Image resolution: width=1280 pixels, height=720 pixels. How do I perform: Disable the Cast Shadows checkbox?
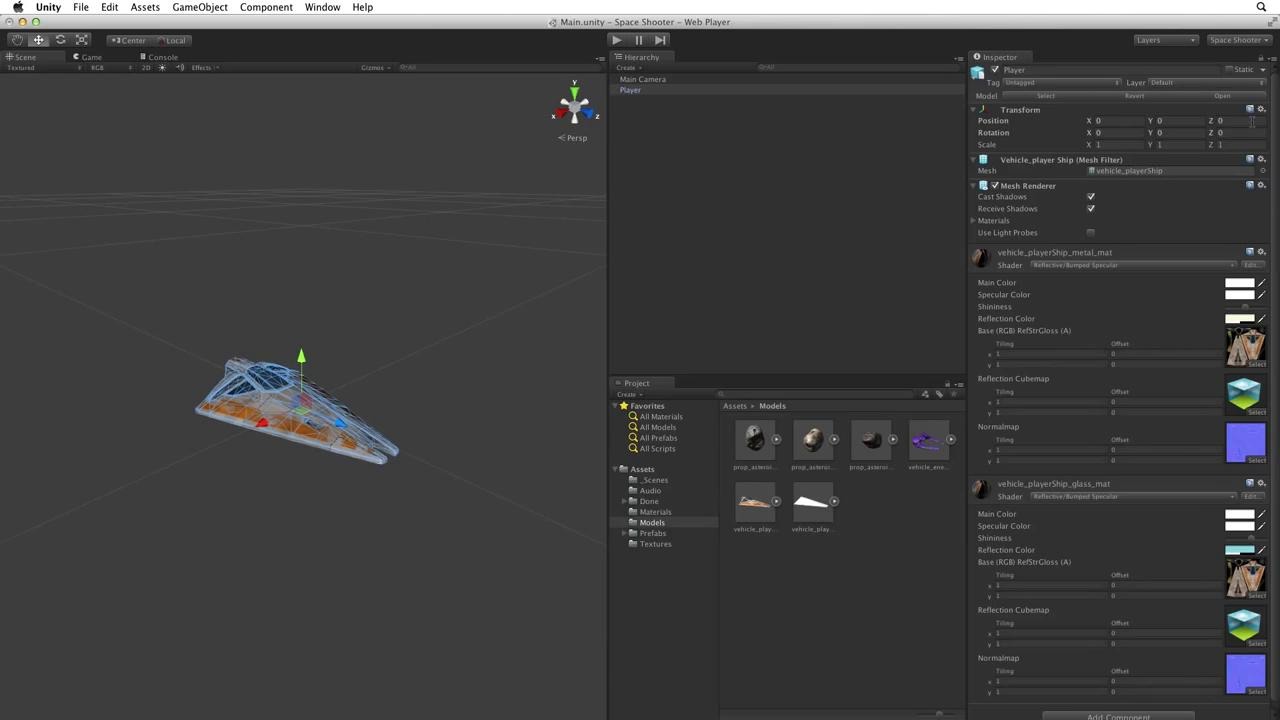(1091, 197)
